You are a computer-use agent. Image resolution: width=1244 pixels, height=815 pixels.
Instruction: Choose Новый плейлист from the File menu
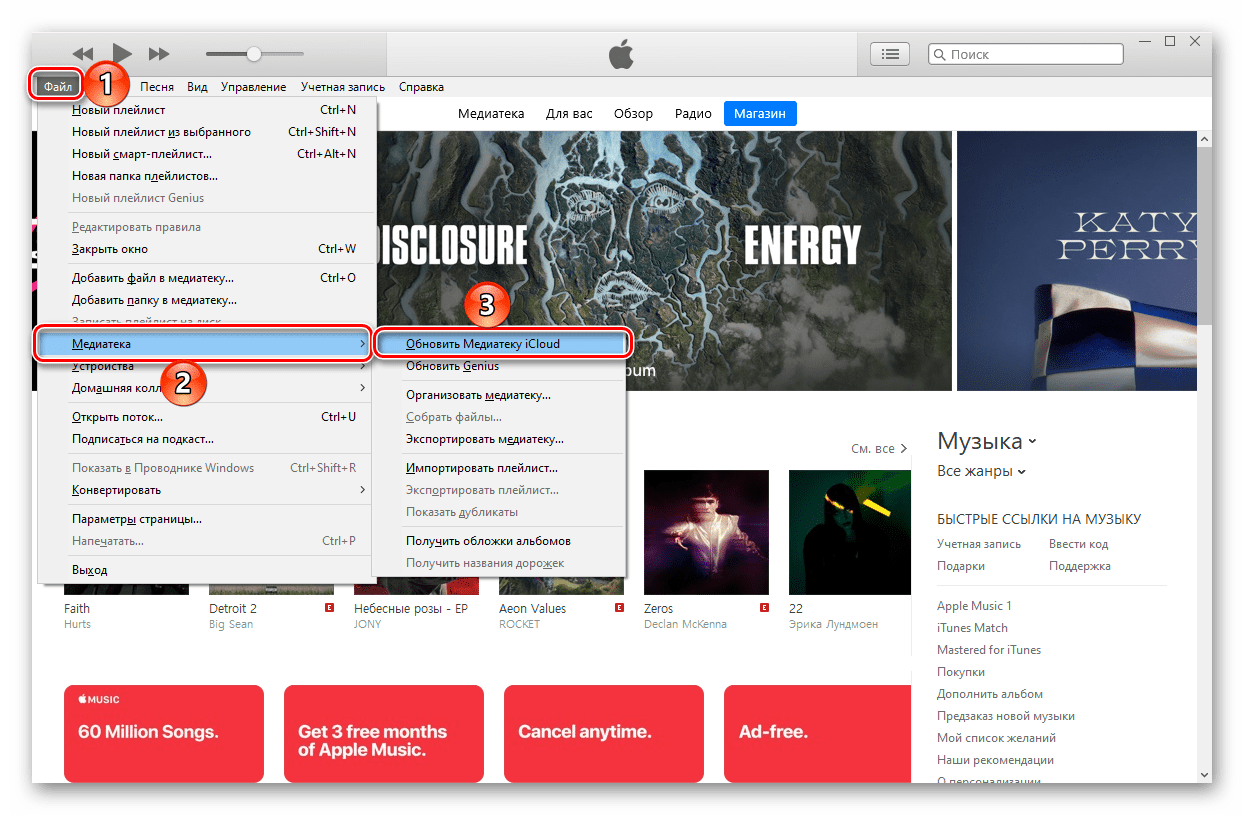tap(119, 110)
